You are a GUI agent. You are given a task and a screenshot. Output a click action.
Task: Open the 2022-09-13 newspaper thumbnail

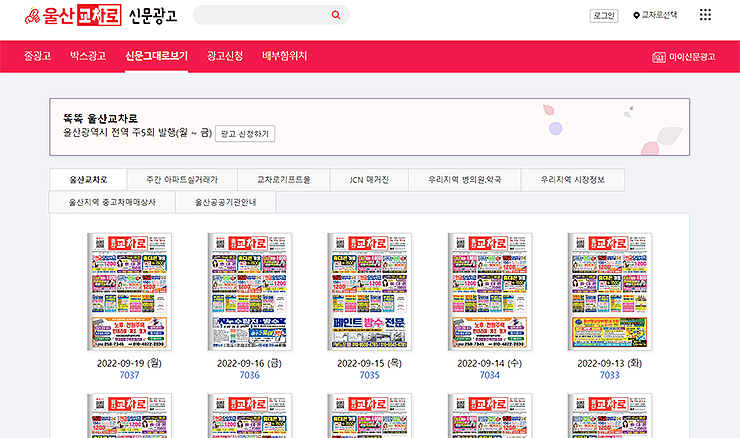610,292
